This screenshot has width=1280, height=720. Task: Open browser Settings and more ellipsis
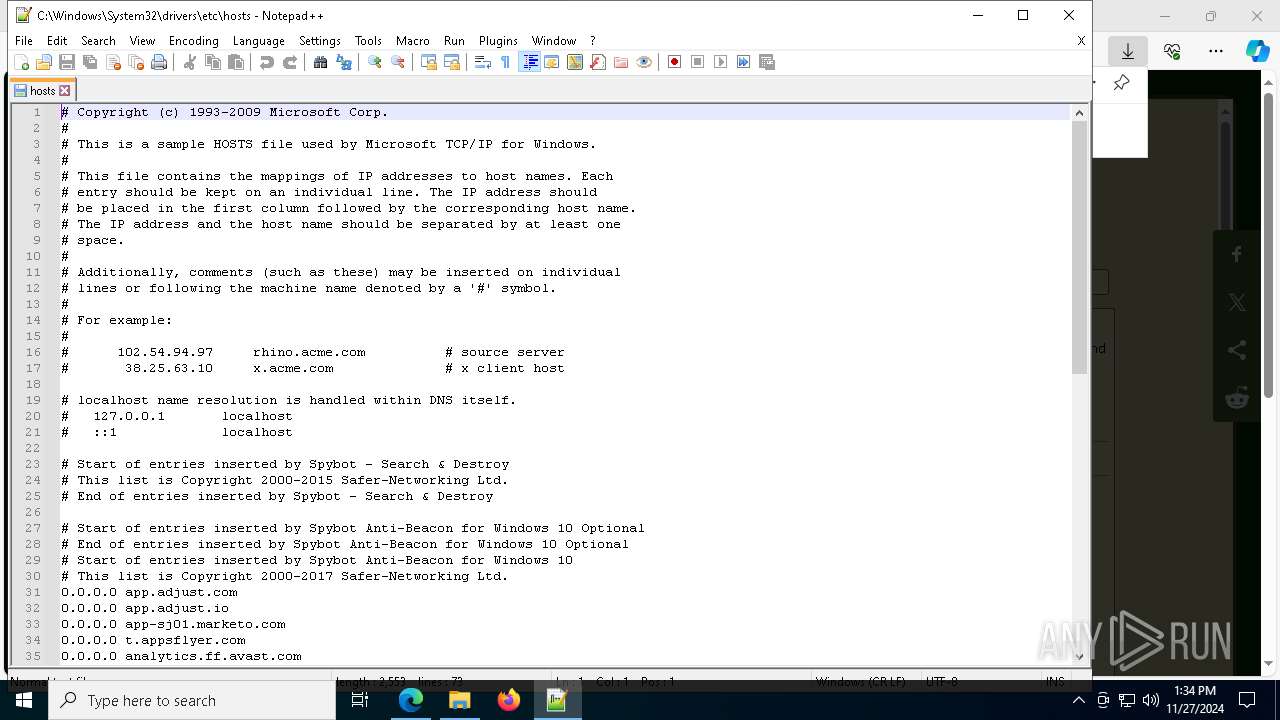pyautogui.click(x=1216, y=51)
